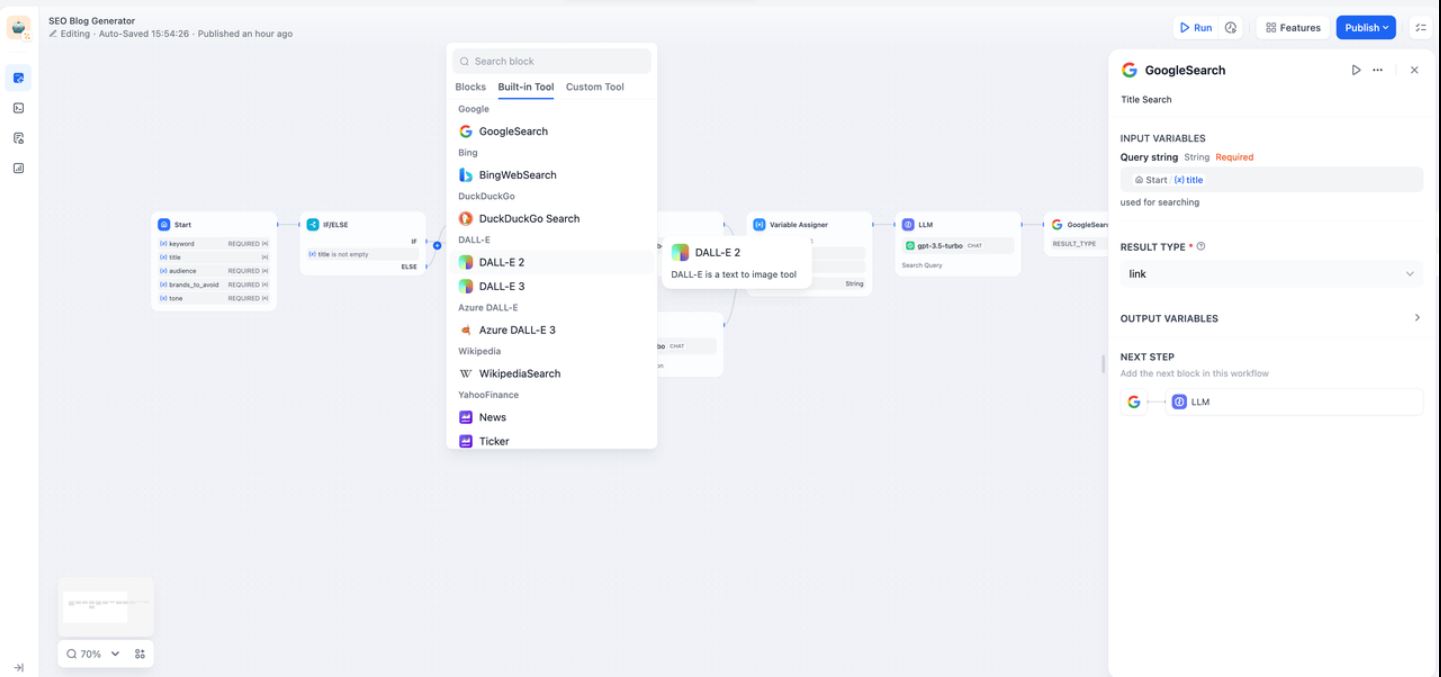Open the 70% zoom level dropdown
The width and height of the screenshot is (1441, 677).
pyautogui.click(x=92, y=654)
